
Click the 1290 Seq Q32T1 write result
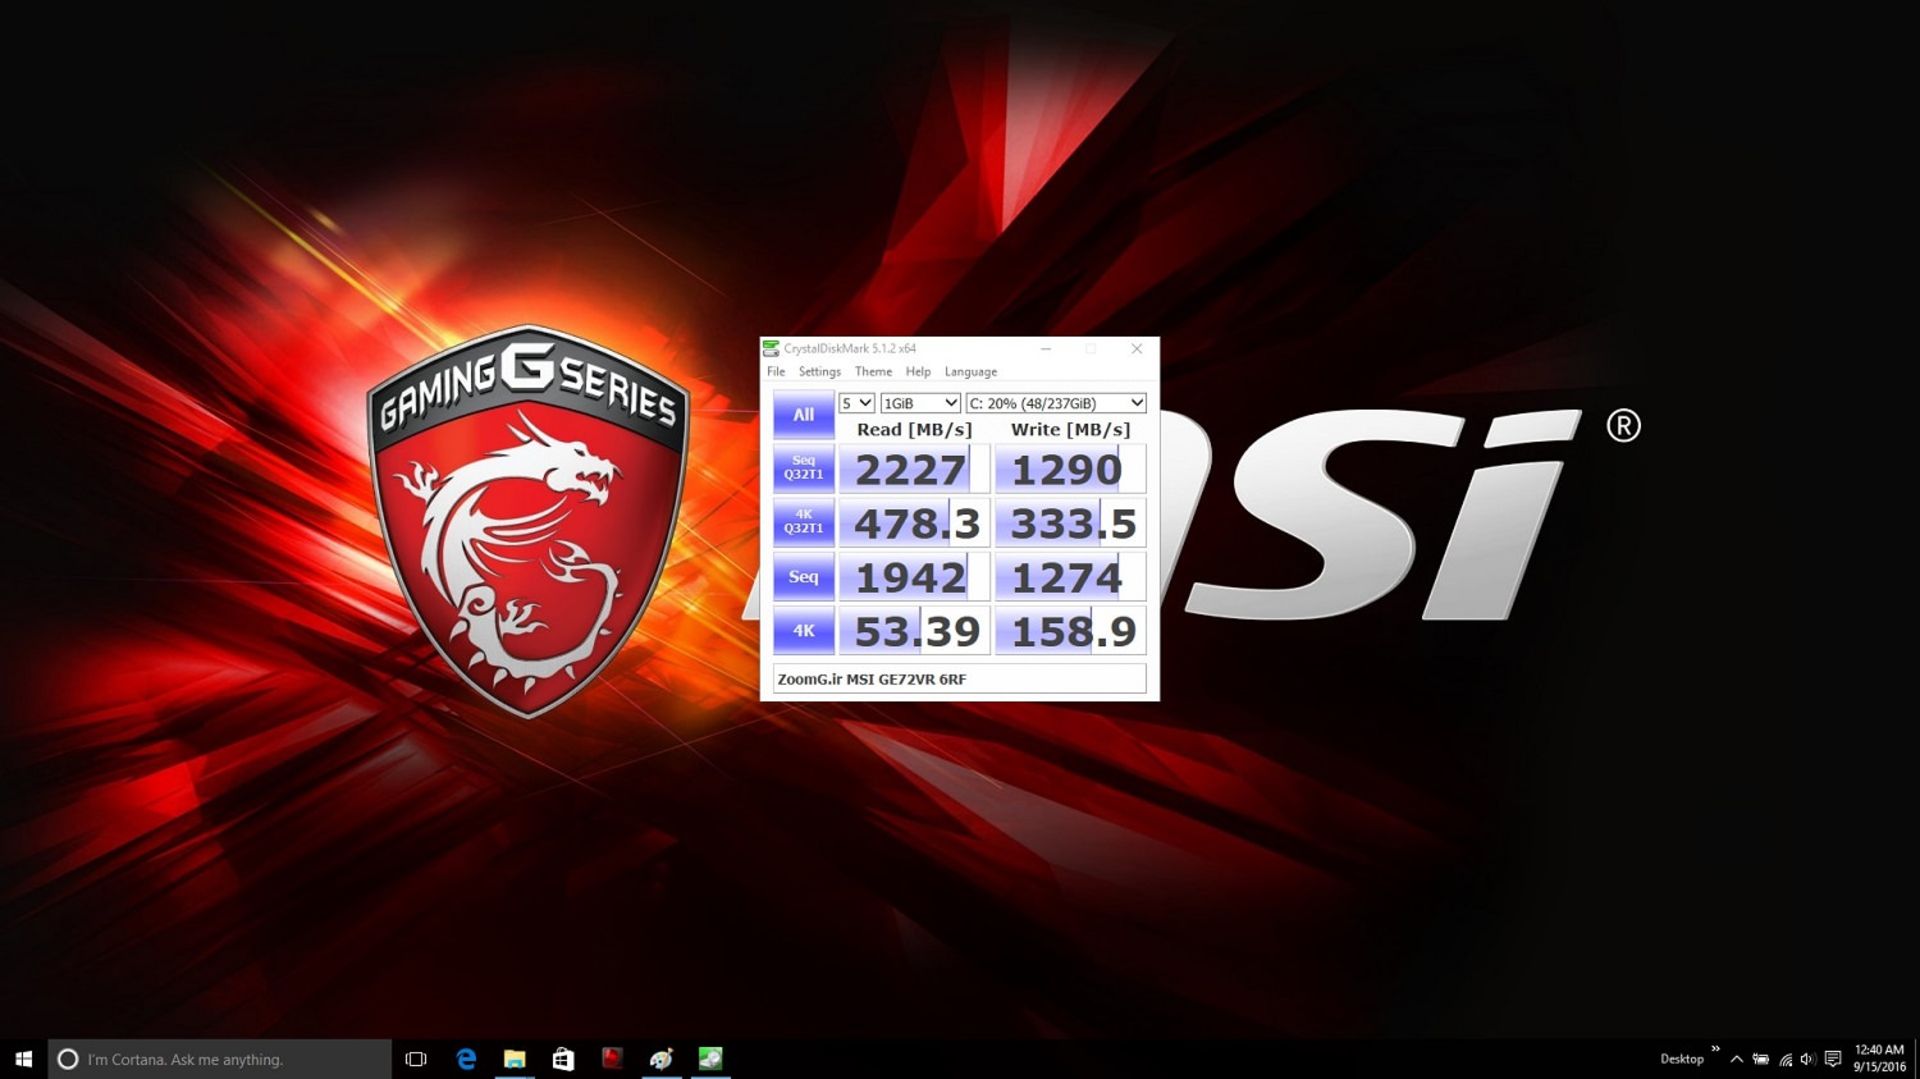click(x=1070, y=469)
